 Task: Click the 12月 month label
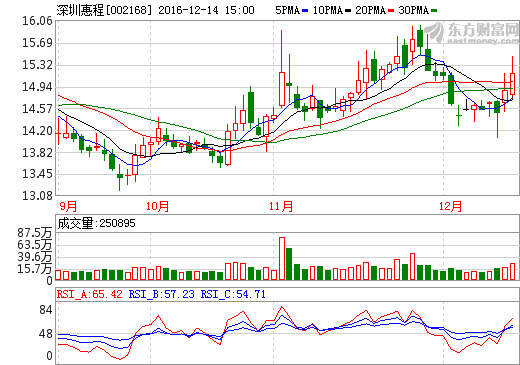pyautogui.click(x=450, y=206)
